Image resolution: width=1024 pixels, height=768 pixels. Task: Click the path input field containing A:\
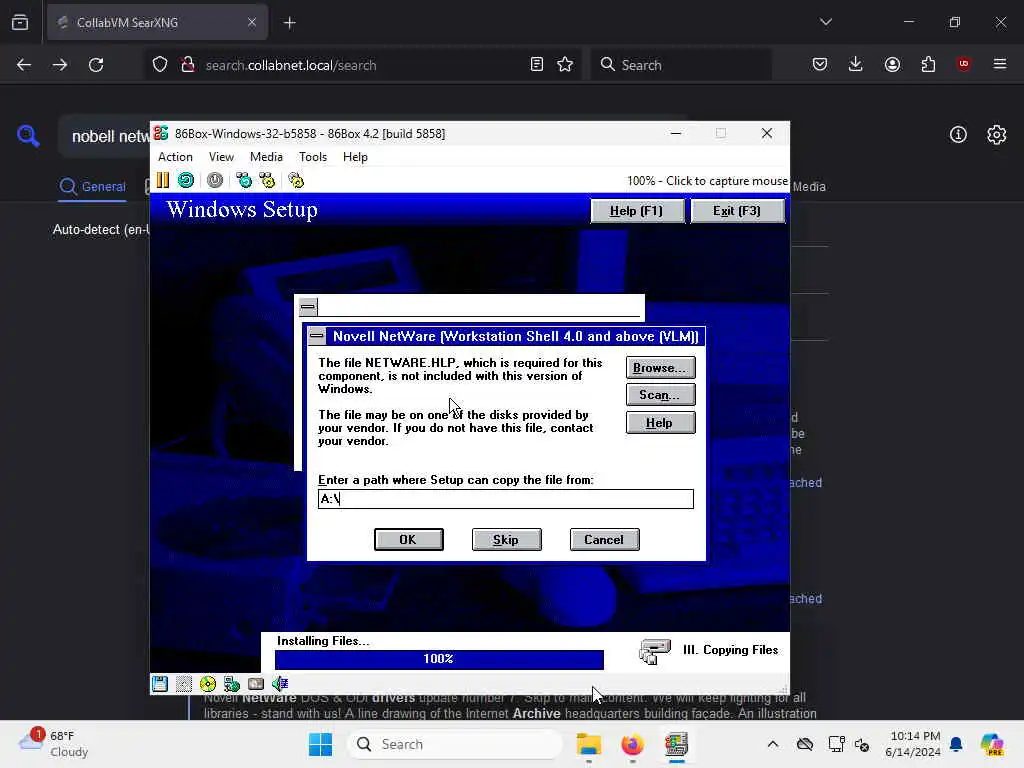coord(505,499)
